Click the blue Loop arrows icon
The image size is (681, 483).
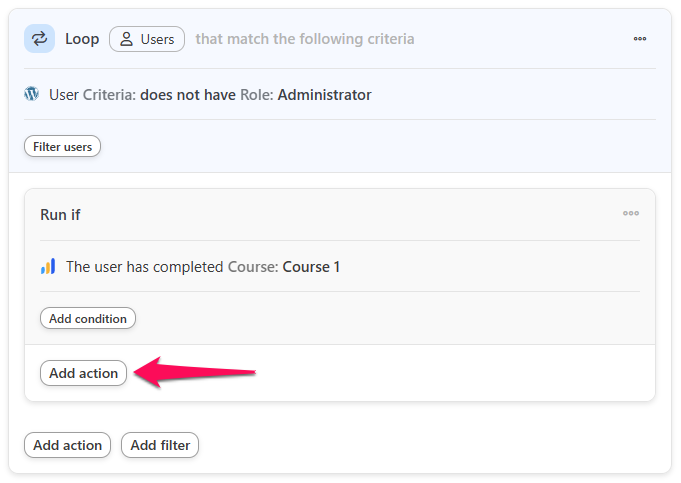coord(39,39)
